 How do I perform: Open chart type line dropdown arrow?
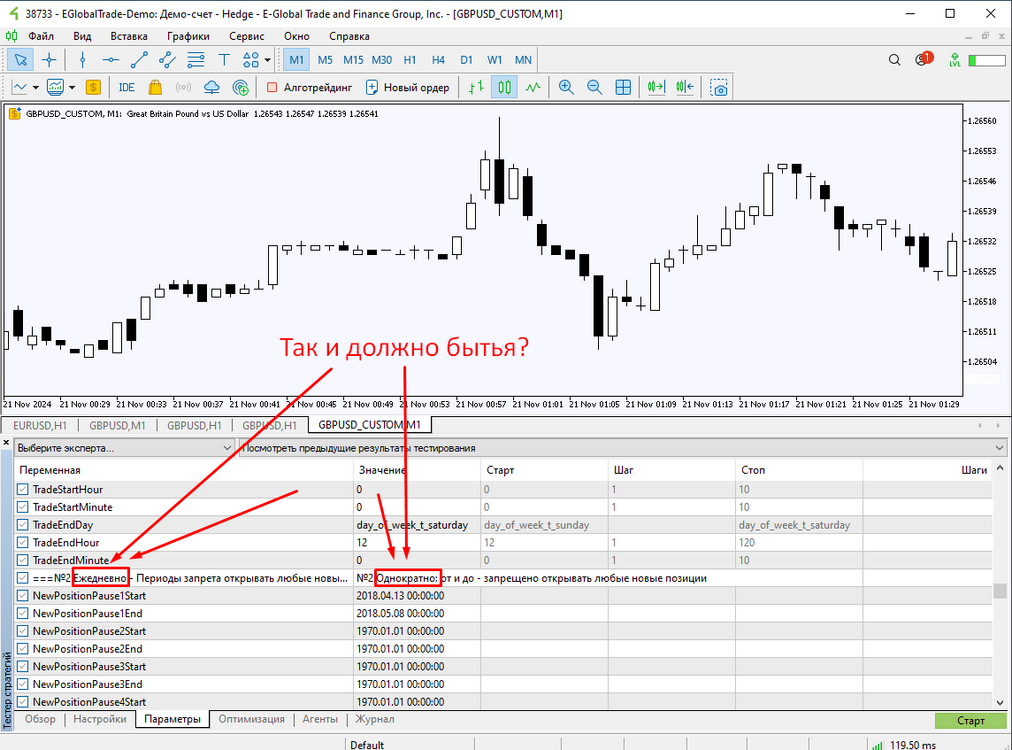point(35,87)
